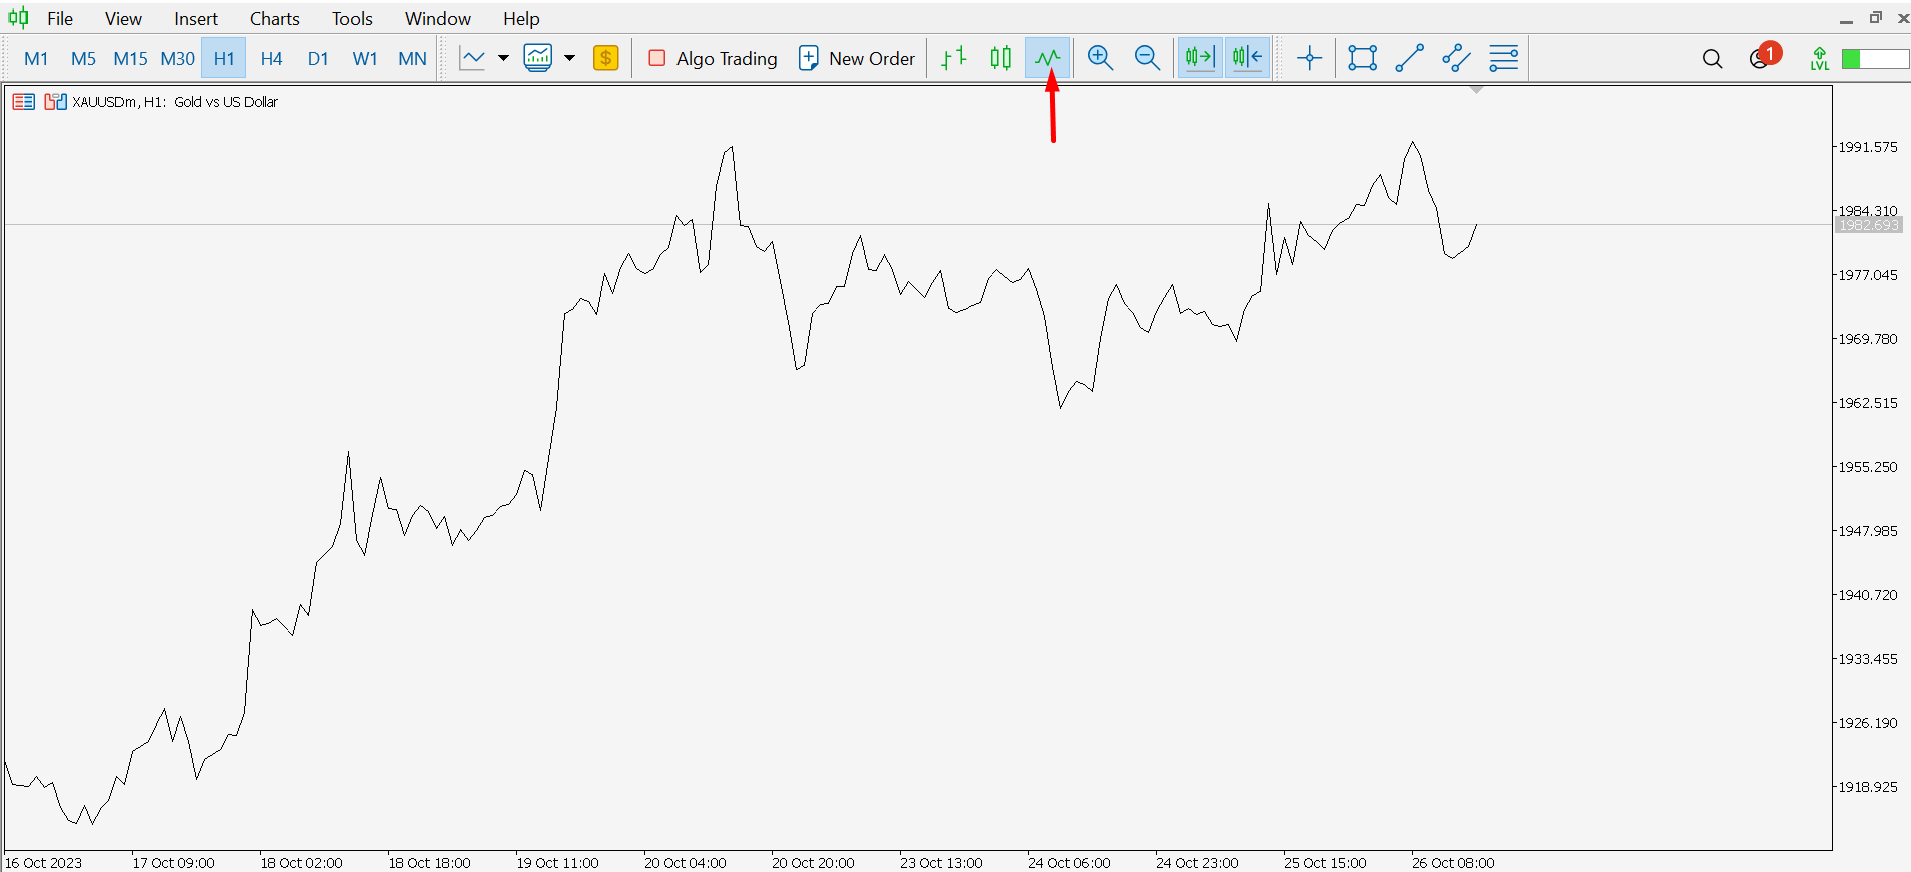Image resolution: width=1911 pixels, height=872 pixels.
Task: Switch to M5 timeframe
Action: pyautogui.click(x=83, y=58)
